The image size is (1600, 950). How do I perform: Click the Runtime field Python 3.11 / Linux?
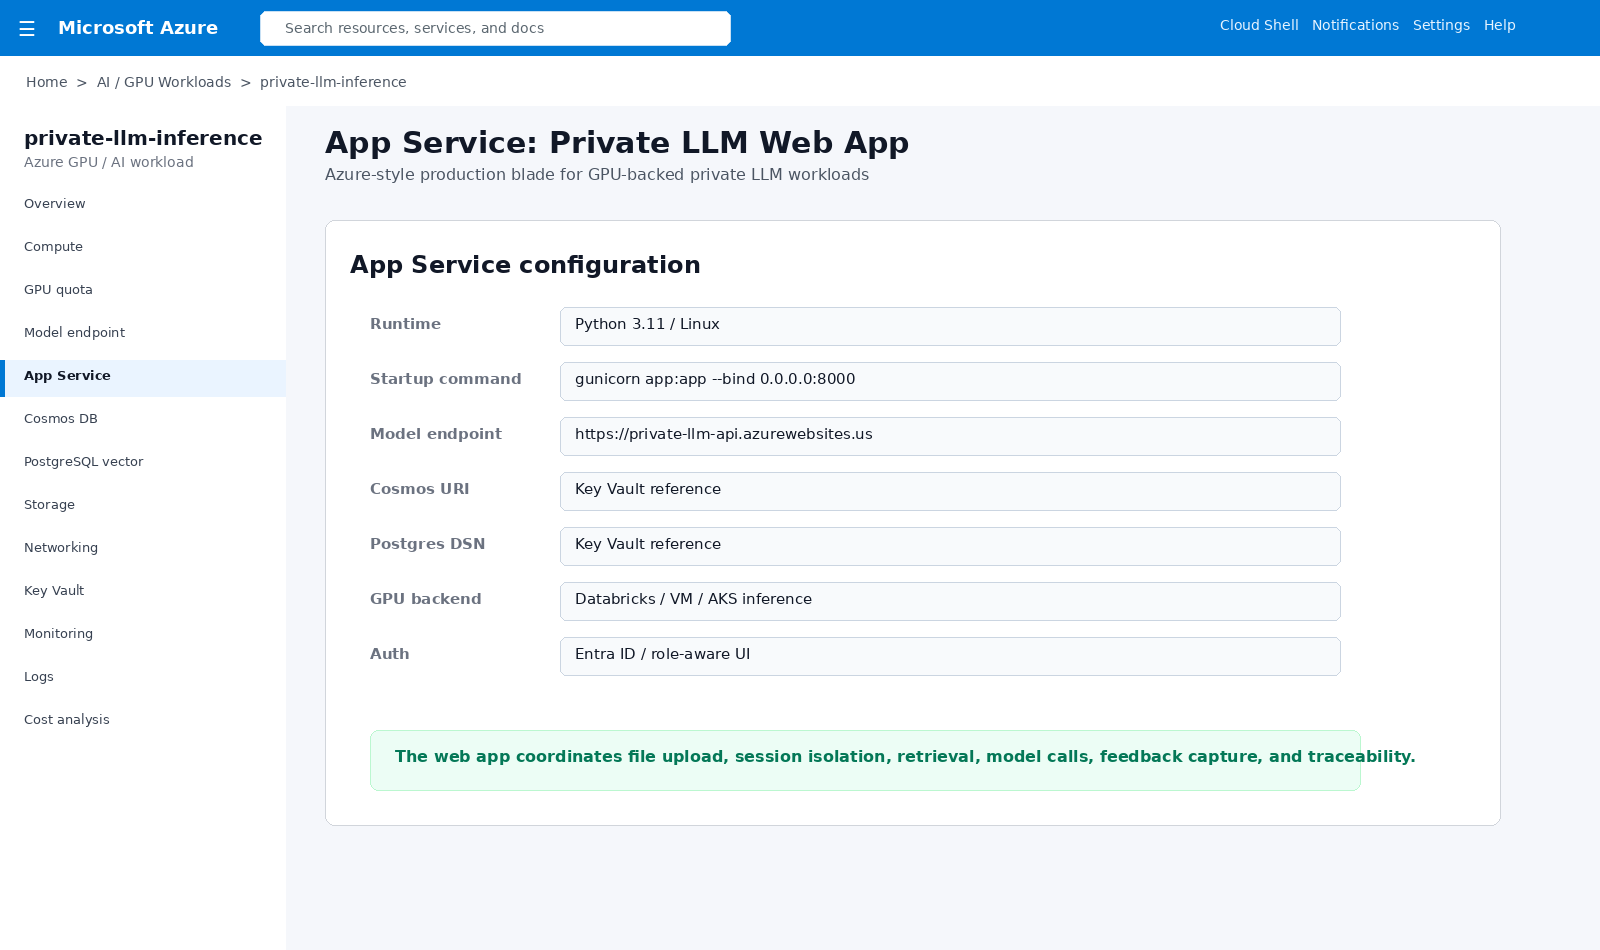(950, 326)
